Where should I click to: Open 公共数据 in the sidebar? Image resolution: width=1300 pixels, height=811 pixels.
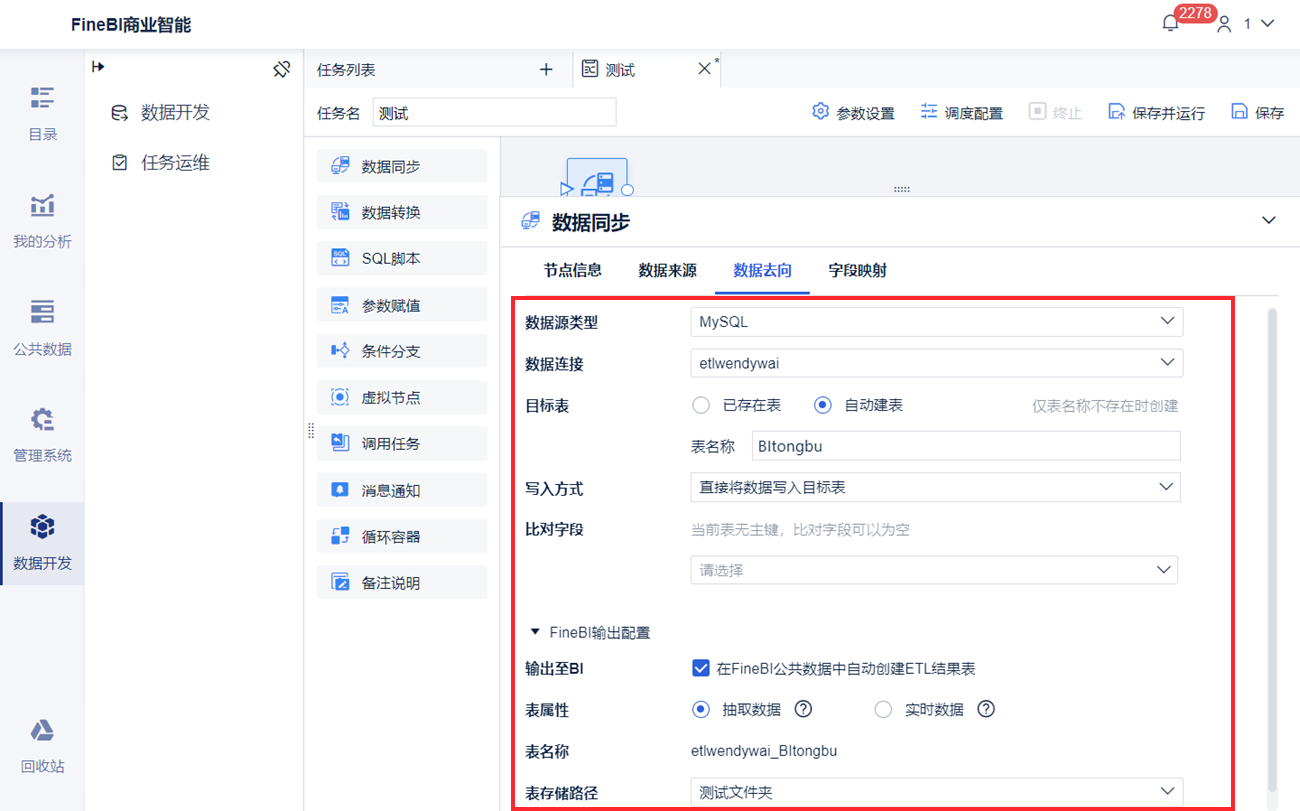(x=42, y=328)
